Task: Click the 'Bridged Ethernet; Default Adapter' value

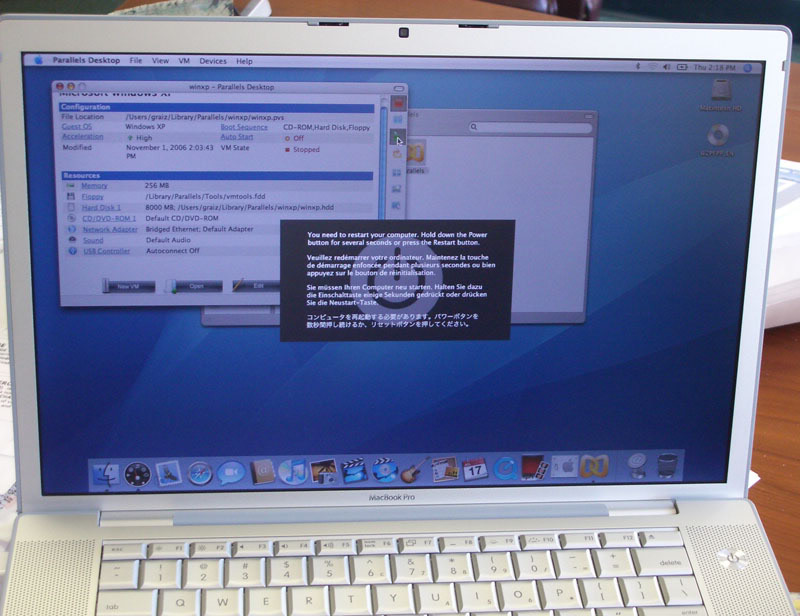Action: point(199,229)
